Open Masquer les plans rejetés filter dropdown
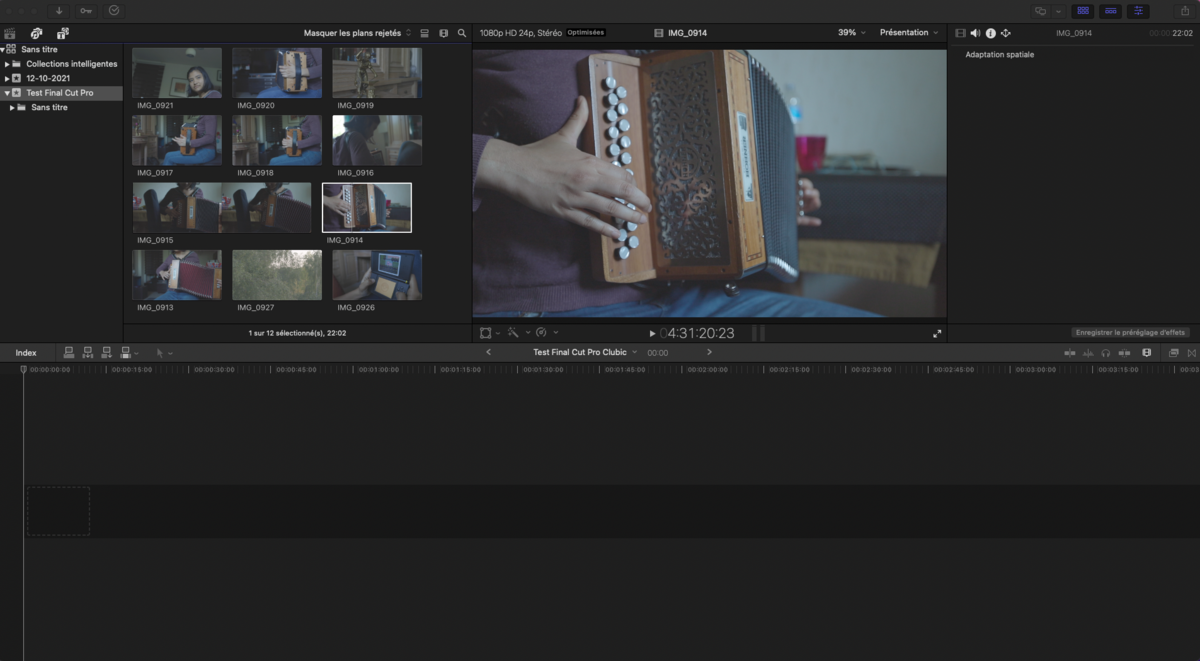Viewport: 1200px width, 661px height. (x=357, y=33)
